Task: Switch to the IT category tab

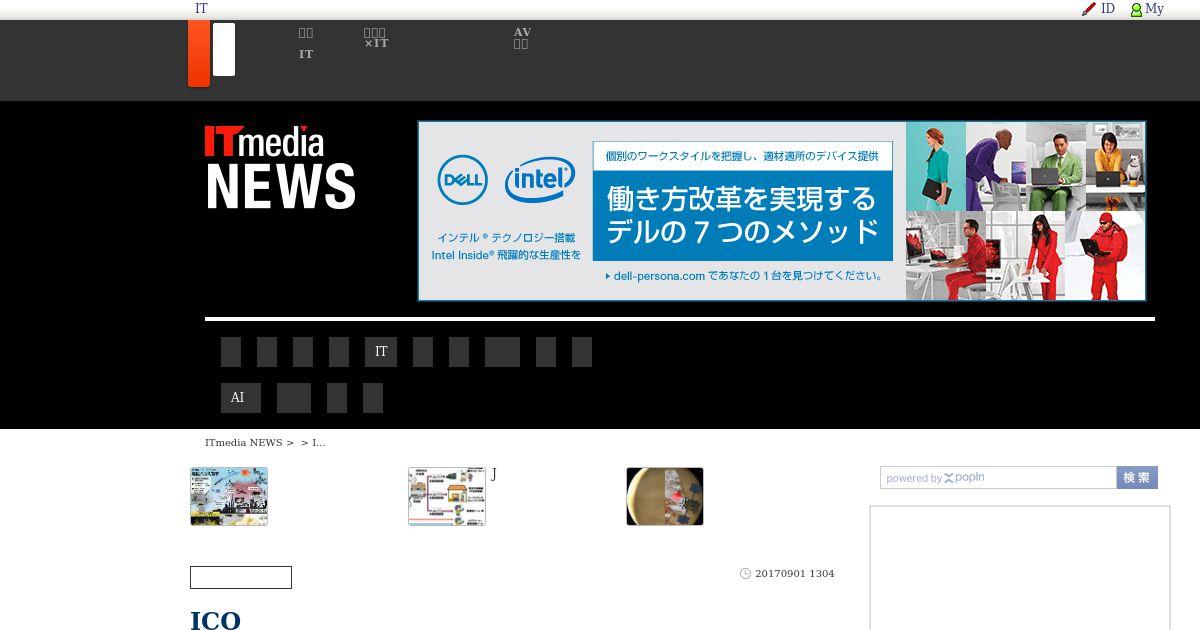Action: (x=381, y=352)
